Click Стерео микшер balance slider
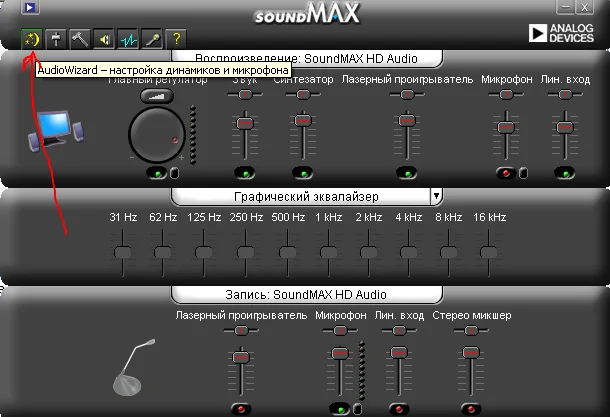 tap(471, 331)
